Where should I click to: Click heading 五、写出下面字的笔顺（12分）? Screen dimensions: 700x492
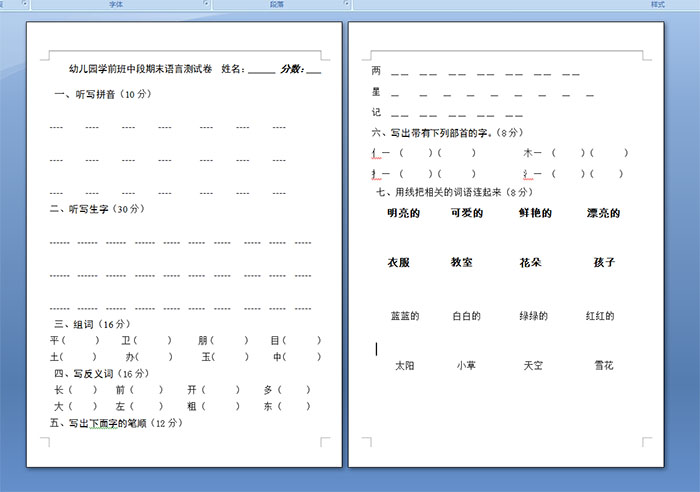point(116,423)
